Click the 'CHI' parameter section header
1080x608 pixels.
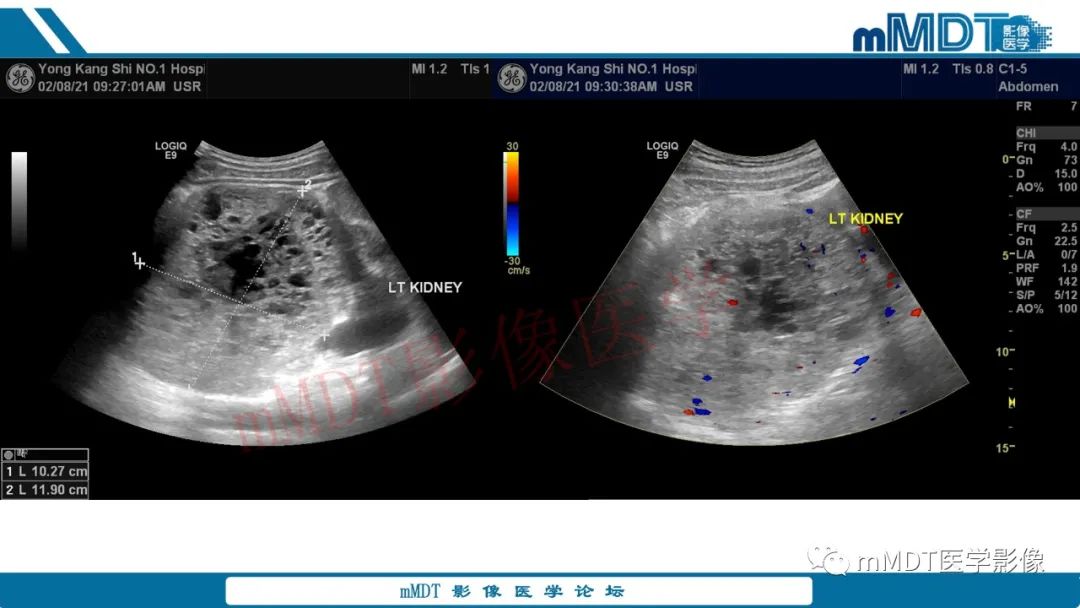point(1046,133)
